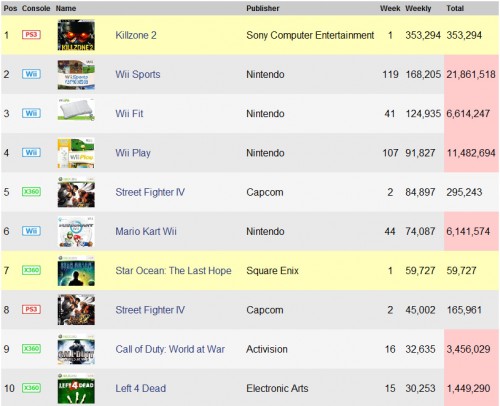Click the Console column header
This screenshot has height=406, width=500.
[x=36, y=8]
